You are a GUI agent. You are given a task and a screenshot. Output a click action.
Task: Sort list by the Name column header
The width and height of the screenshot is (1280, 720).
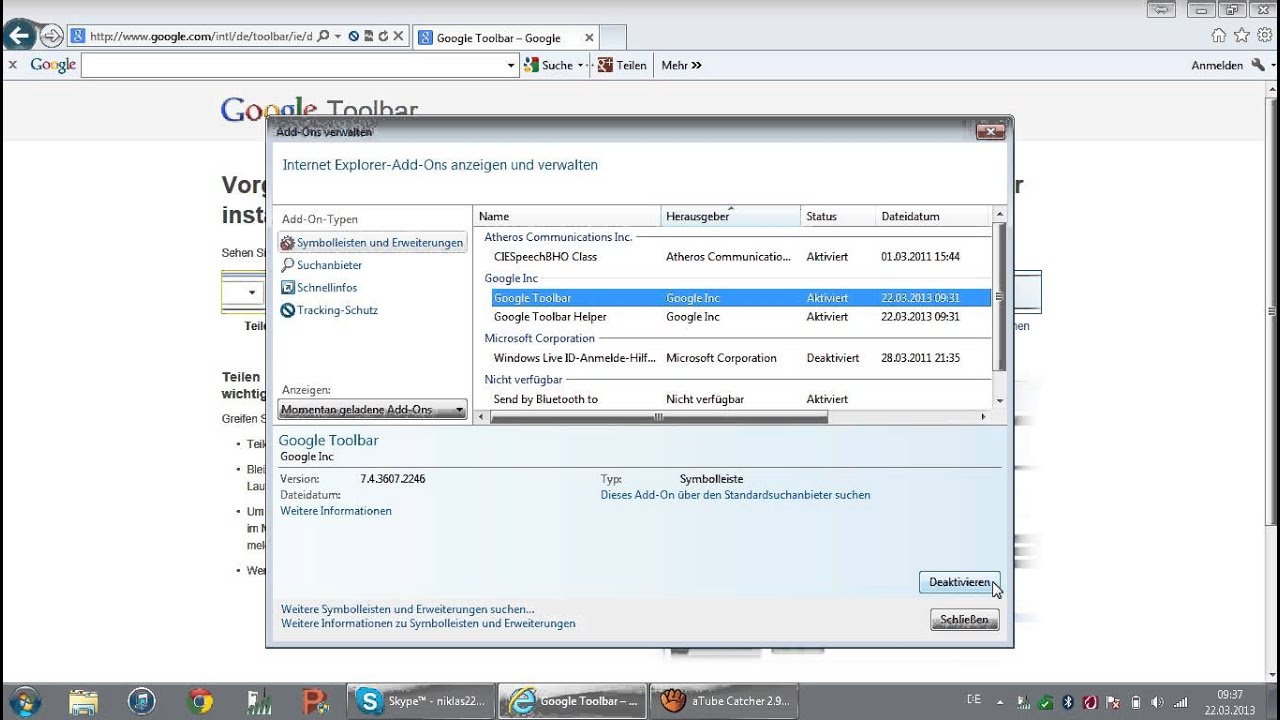[x=567, y=216]
